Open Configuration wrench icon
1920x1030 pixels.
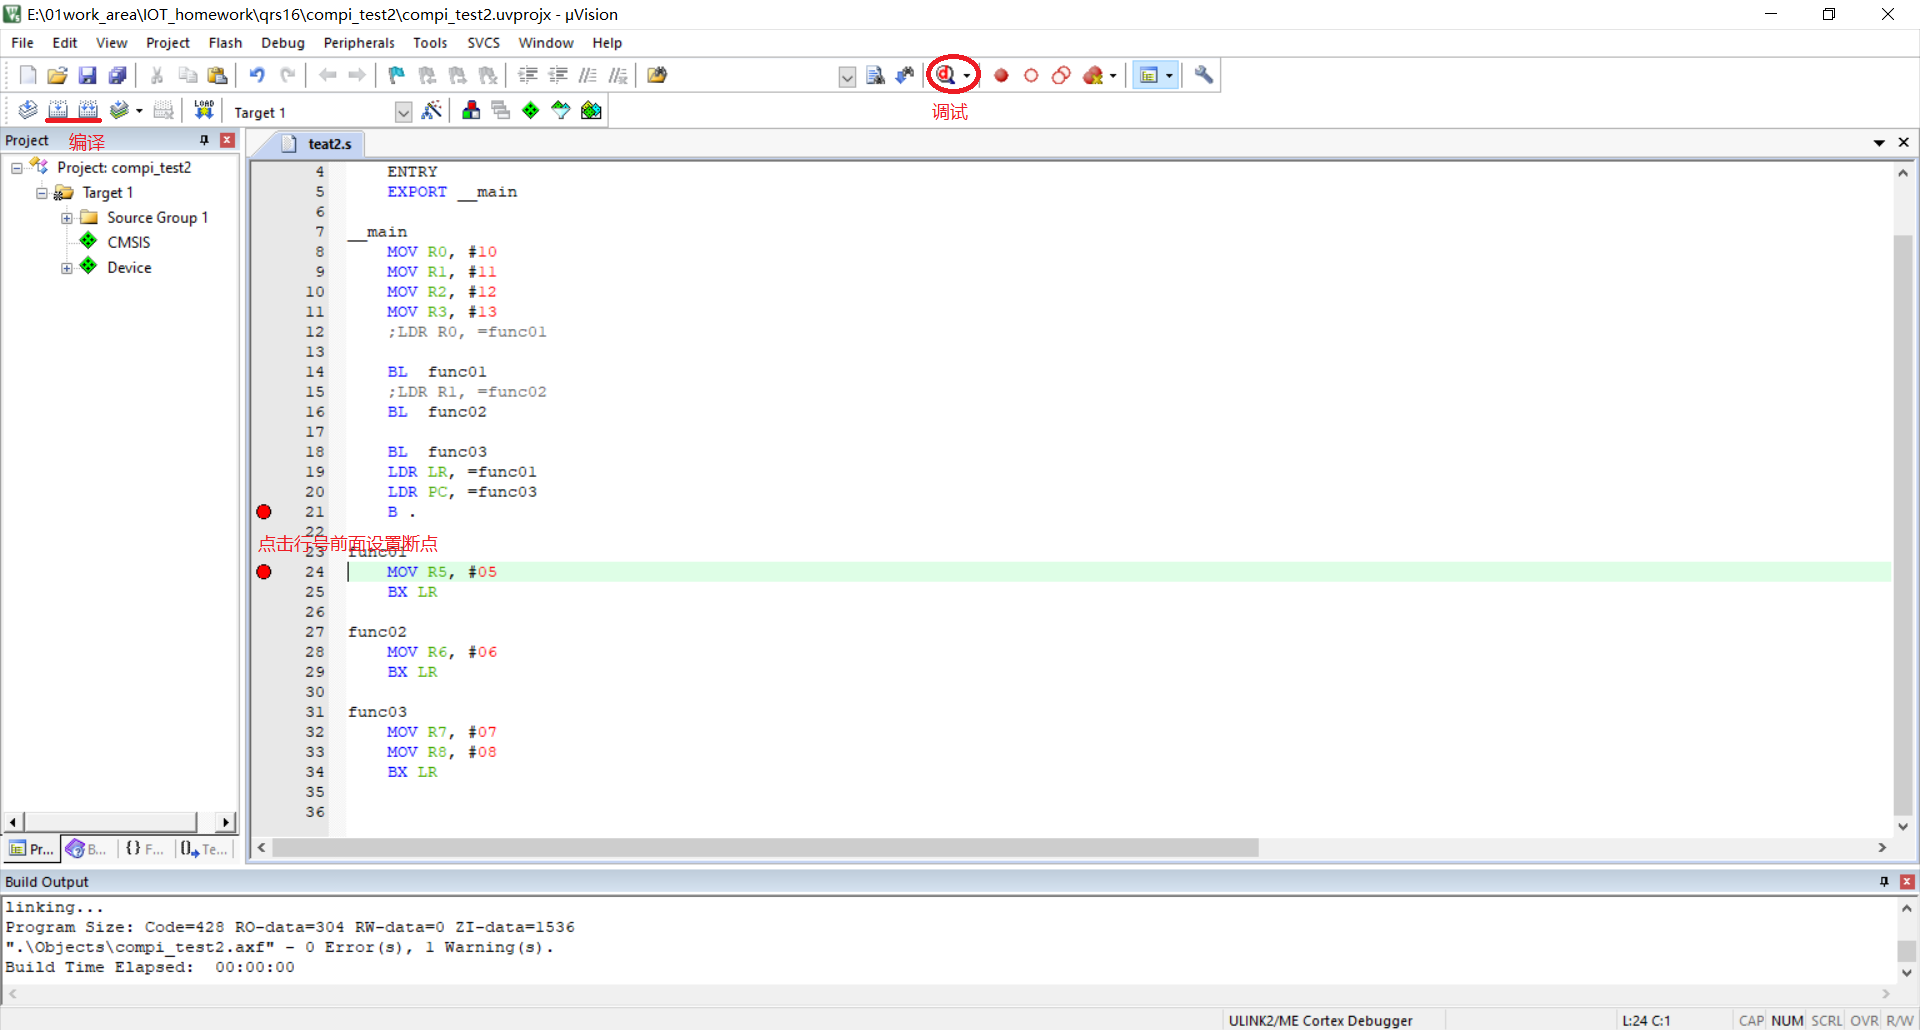tap(1204, 75)
